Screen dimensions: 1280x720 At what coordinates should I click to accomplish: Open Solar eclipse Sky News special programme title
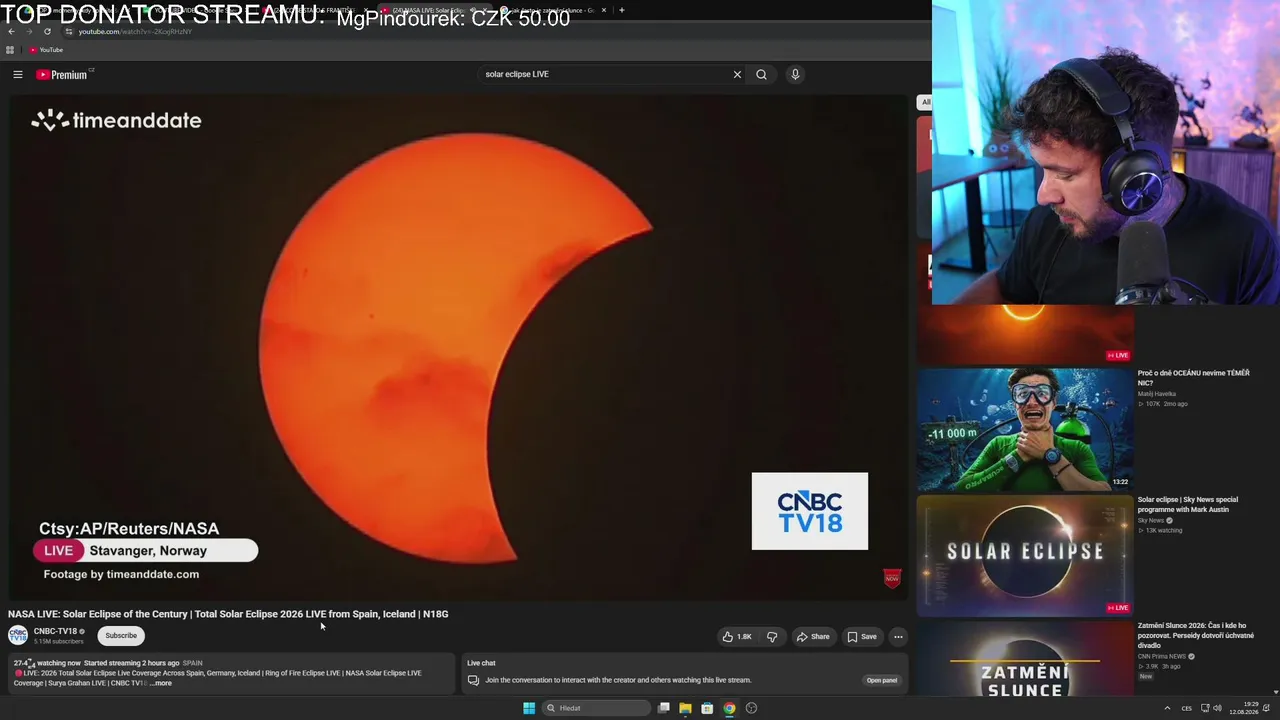[x=1188, y=505]
